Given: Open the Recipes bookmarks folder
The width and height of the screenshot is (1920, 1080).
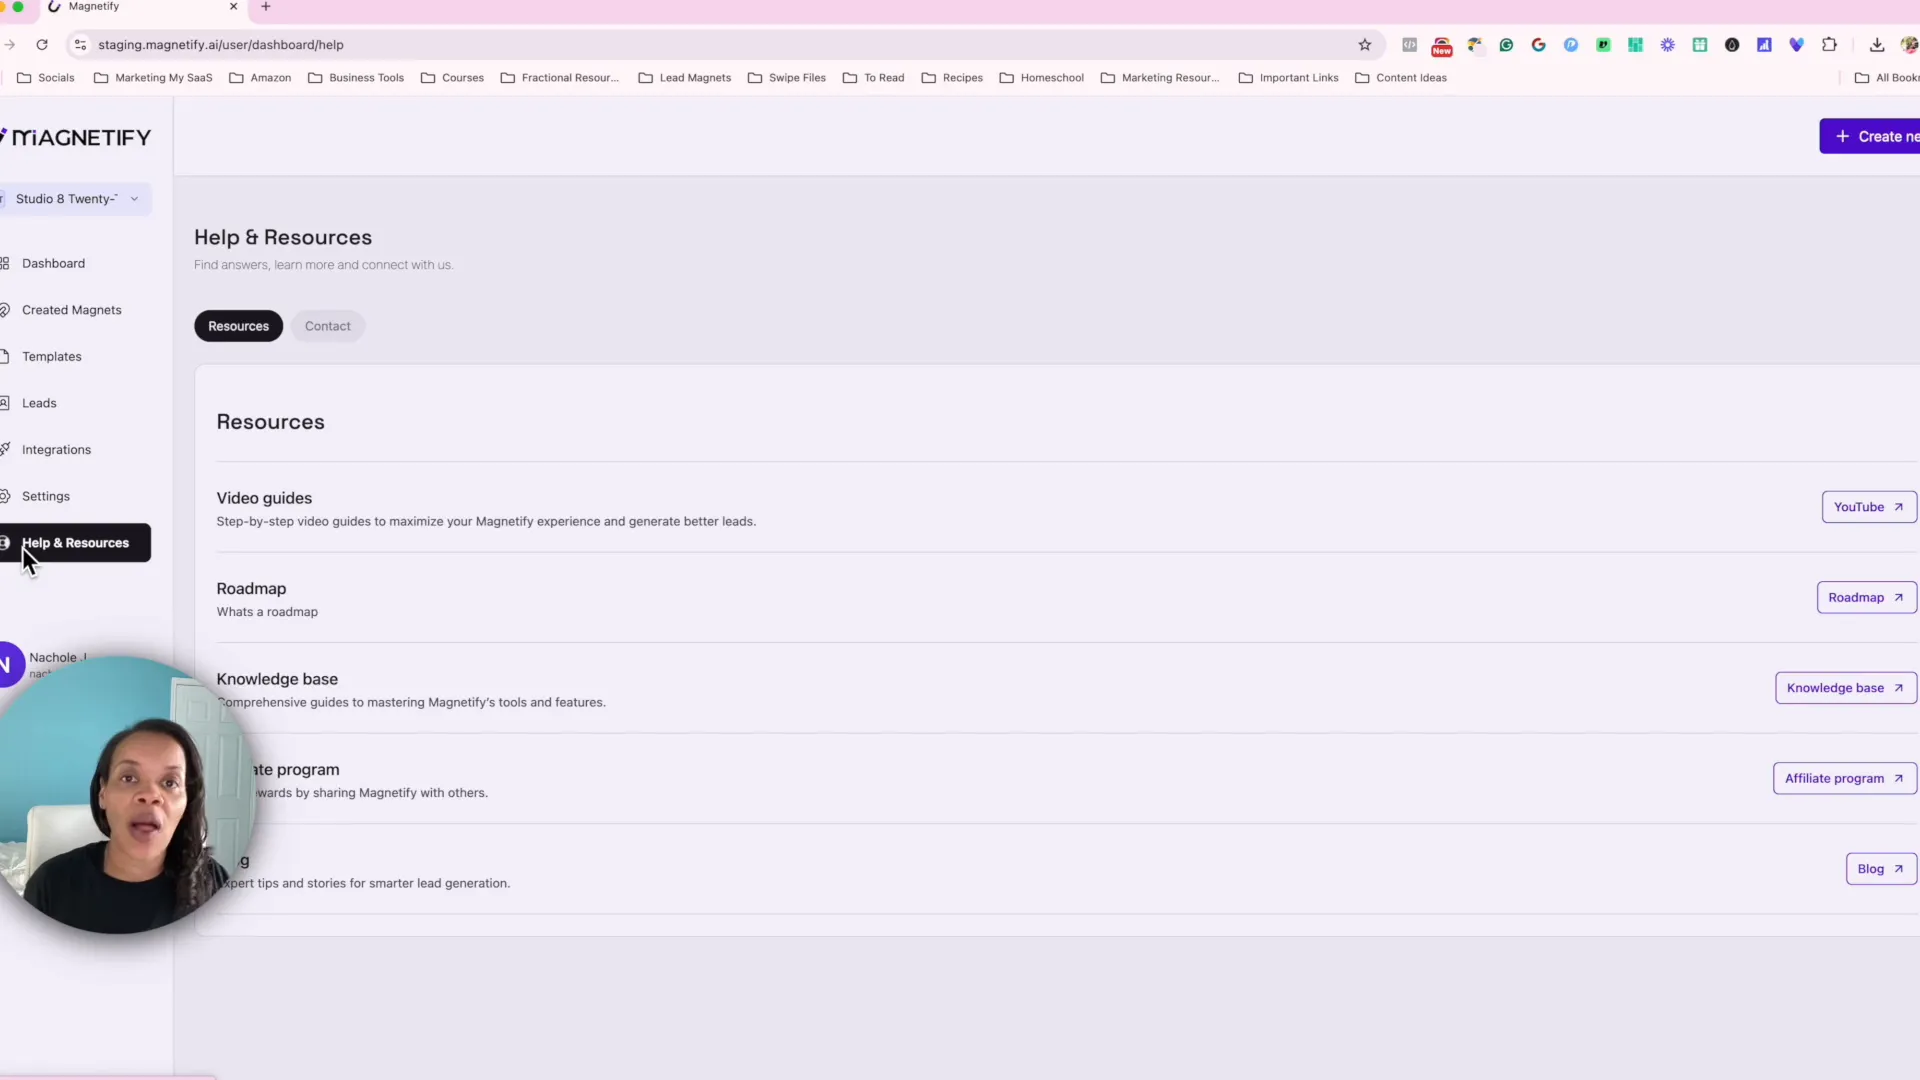Looking at the screenshot, I should [x=952, y=78].
